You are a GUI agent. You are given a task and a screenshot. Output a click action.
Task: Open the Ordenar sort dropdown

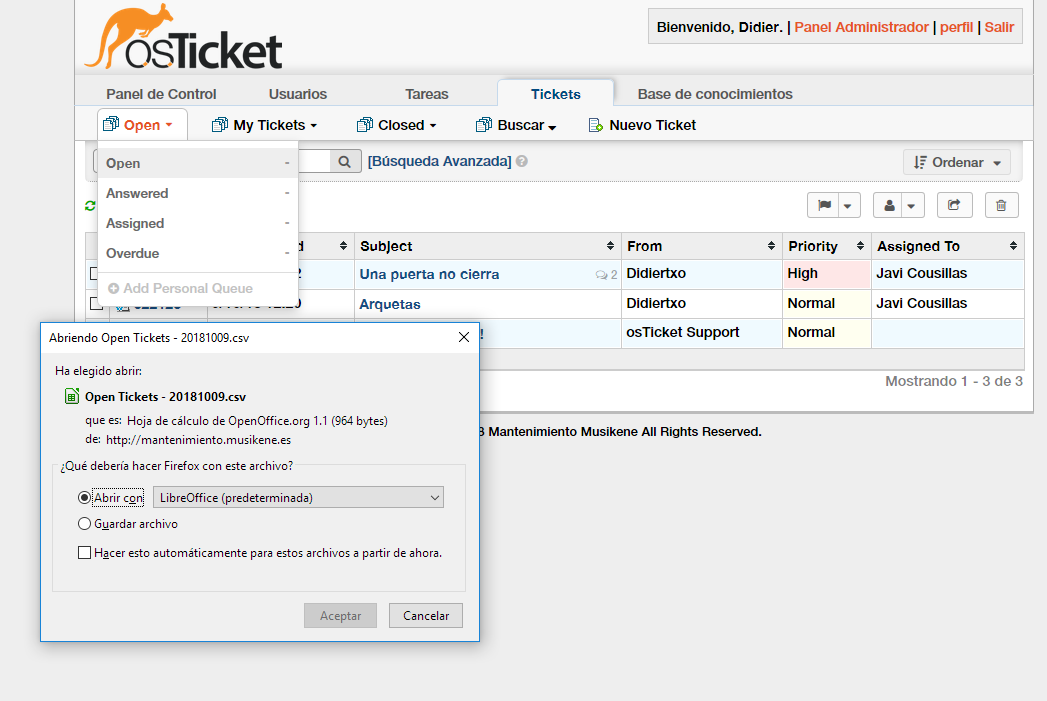(x=956, y=161)
